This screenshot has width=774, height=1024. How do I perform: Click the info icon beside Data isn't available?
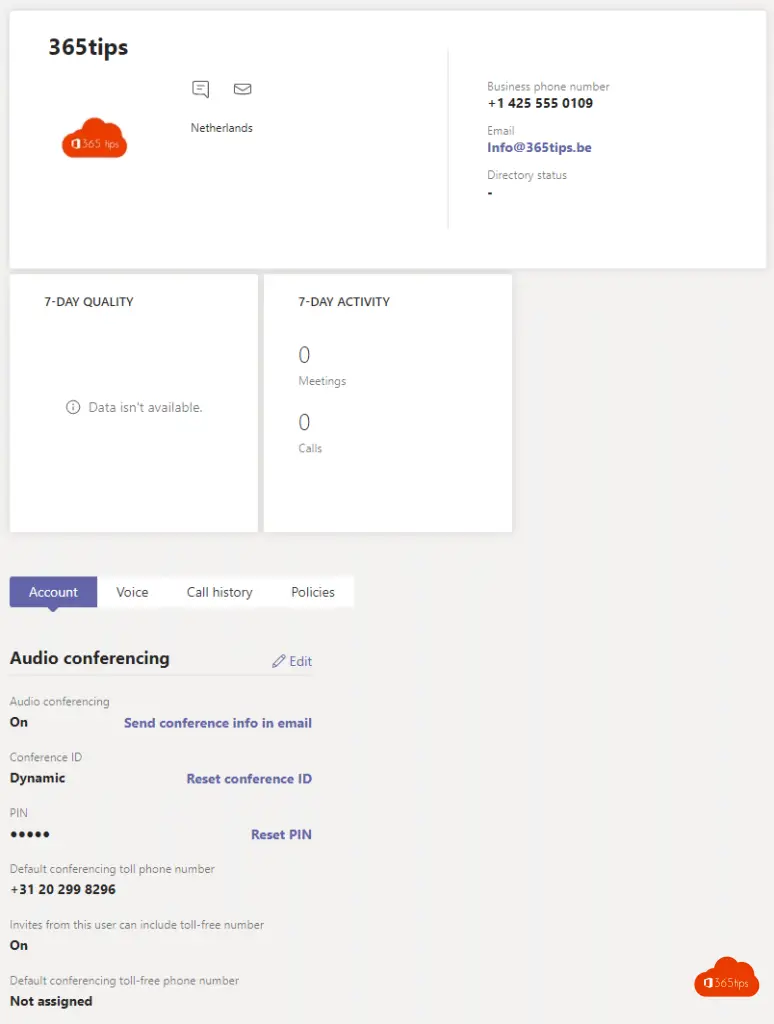tap(72, 407)
